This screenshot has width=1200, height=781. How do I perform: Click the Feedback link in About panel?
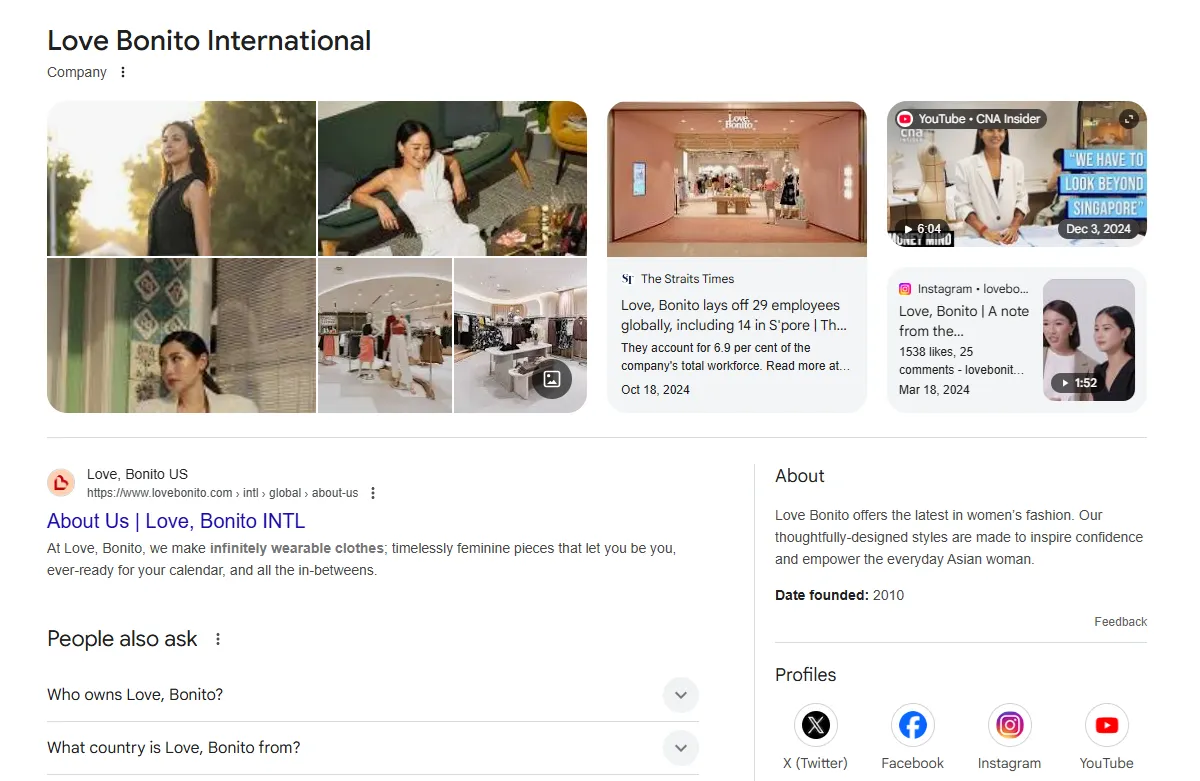click(x=1120, y=622)
